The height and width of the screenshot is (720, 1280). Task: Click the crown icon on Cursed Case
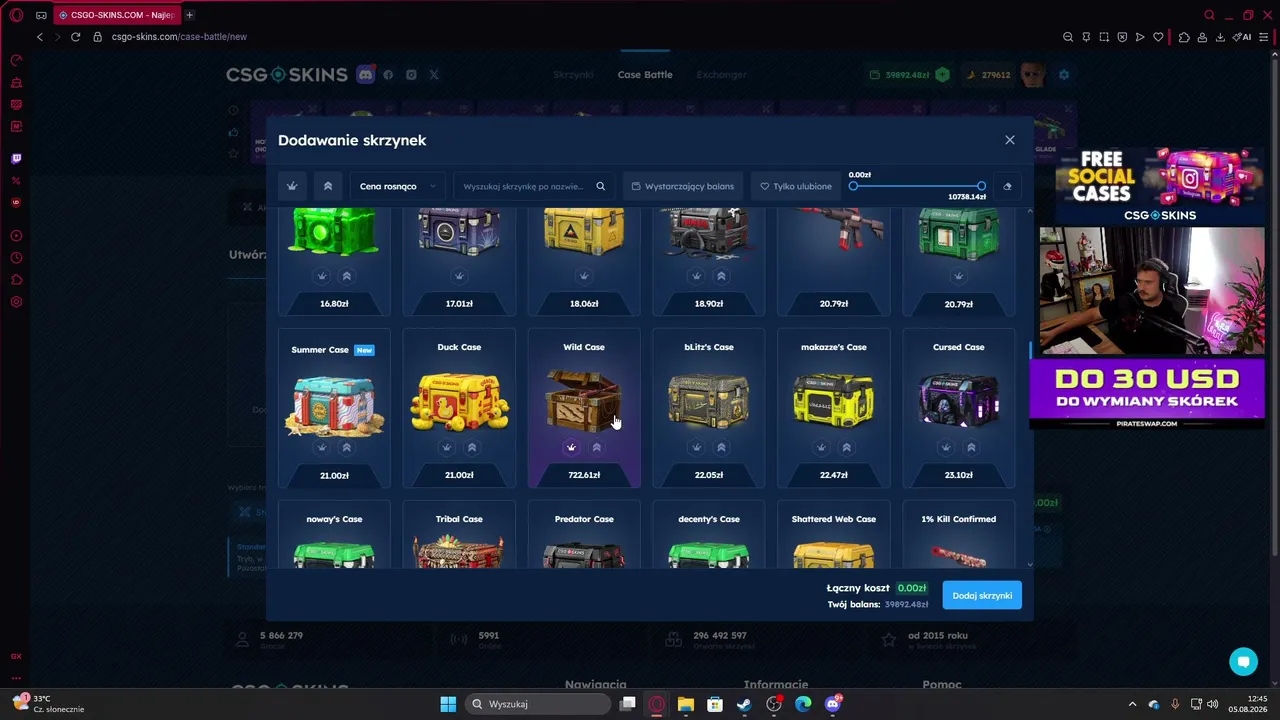pos(946,447)
